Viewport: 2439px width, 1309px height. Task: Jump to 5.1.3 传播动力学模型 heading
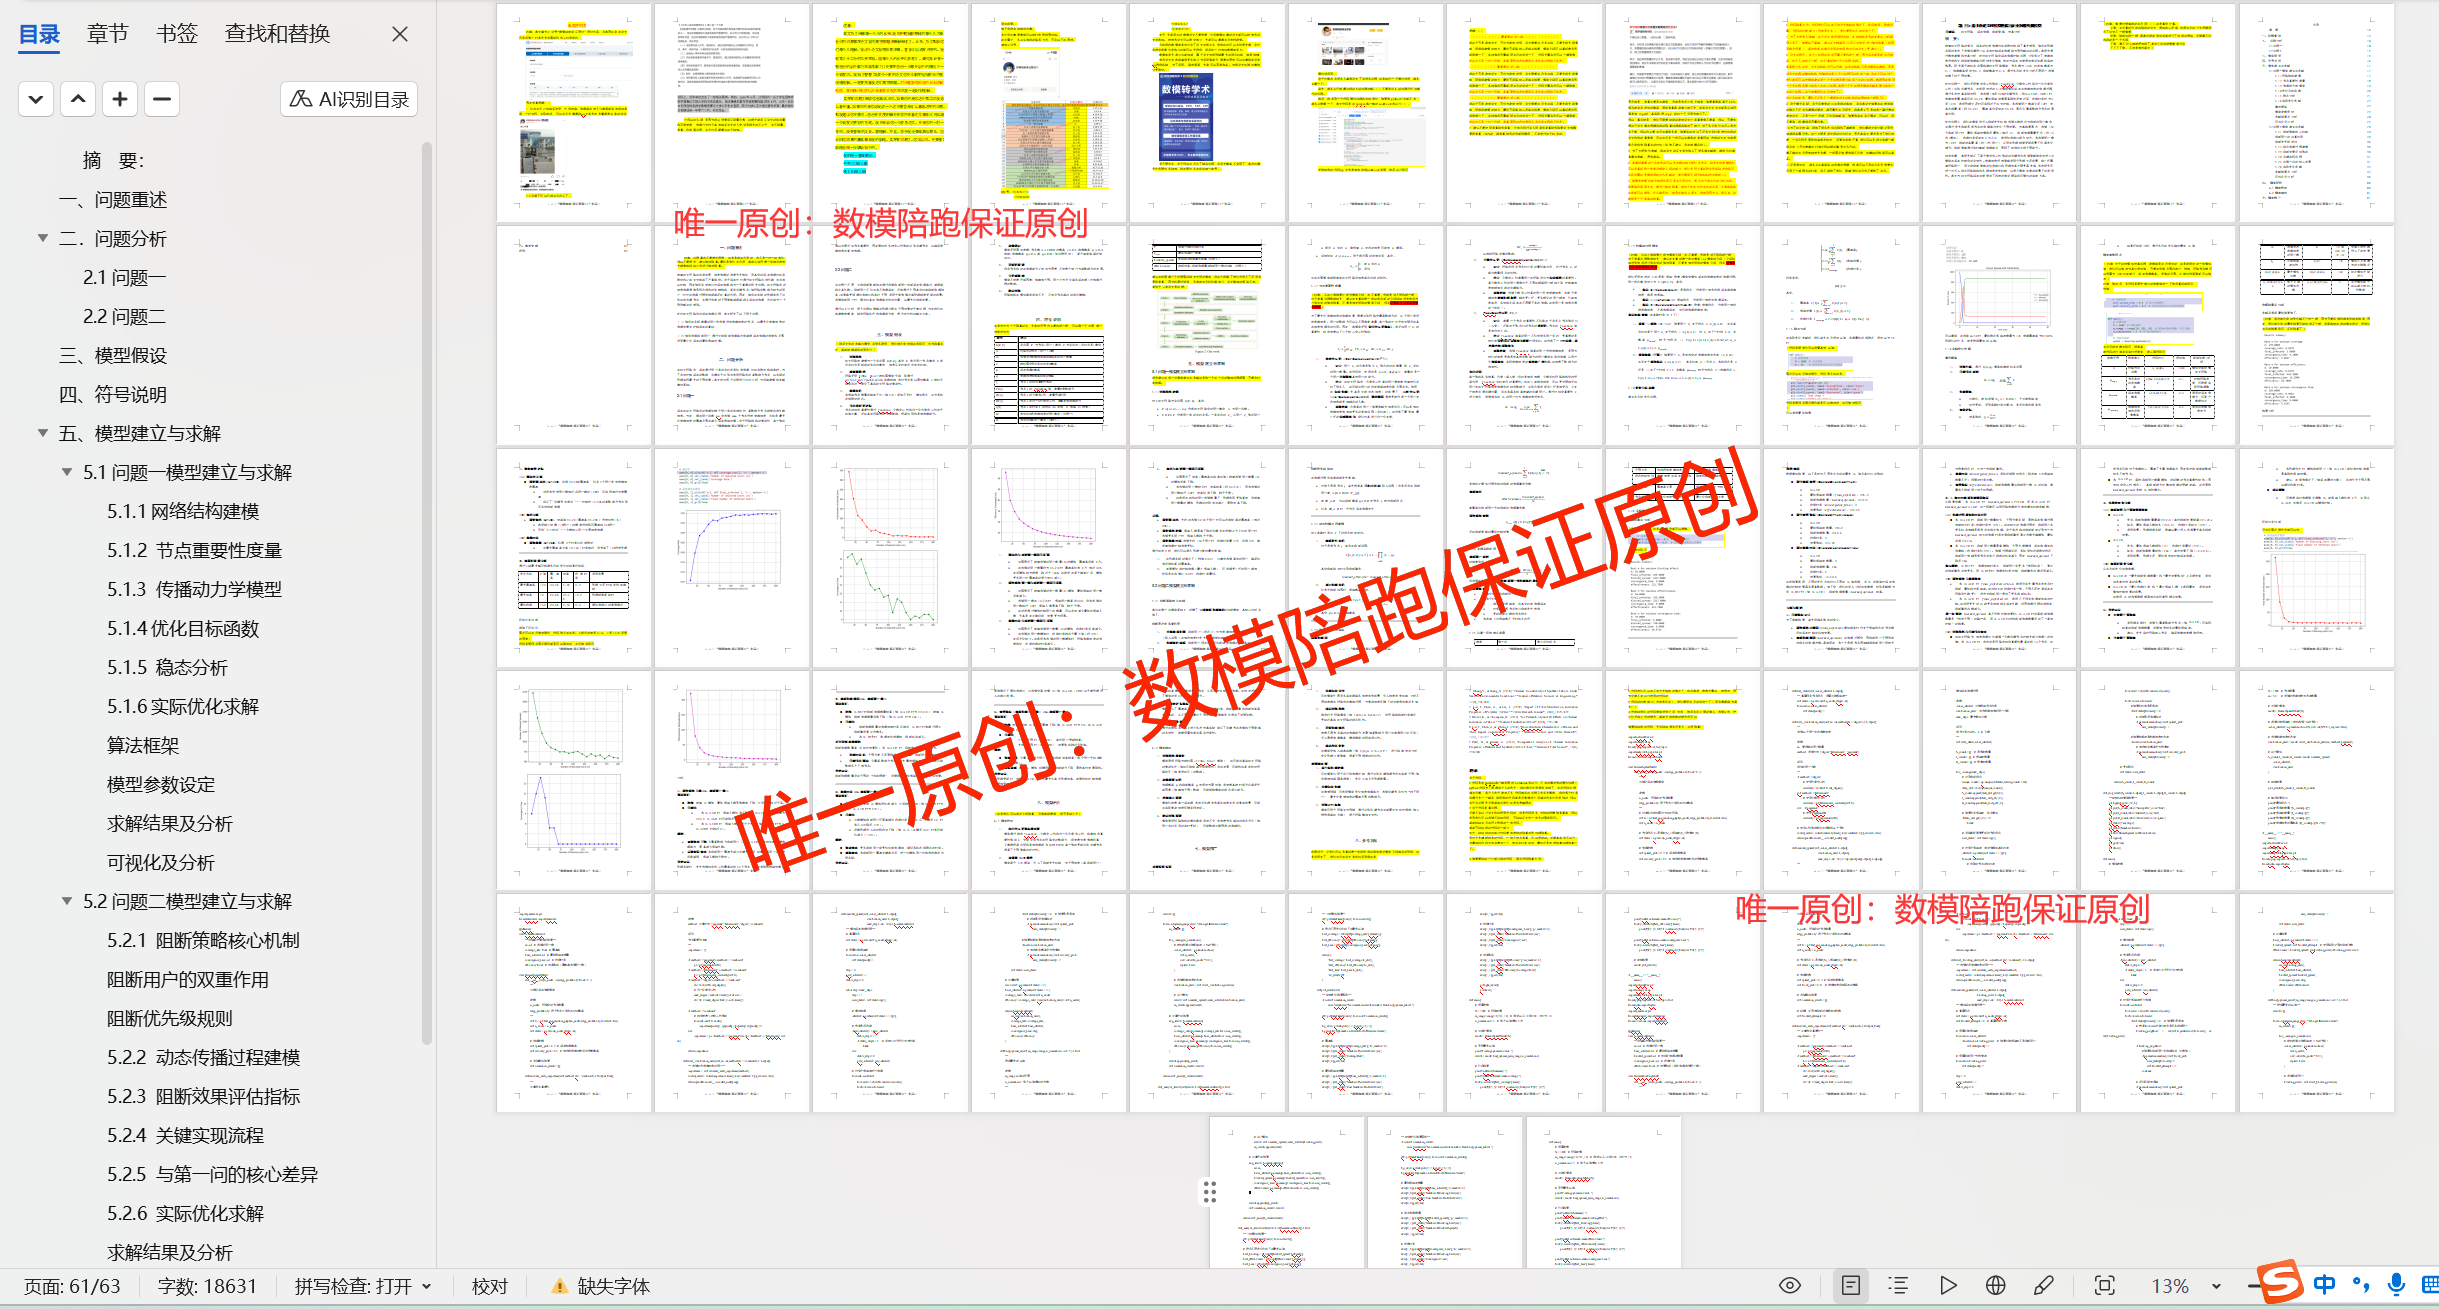click(x=195, y=589)
